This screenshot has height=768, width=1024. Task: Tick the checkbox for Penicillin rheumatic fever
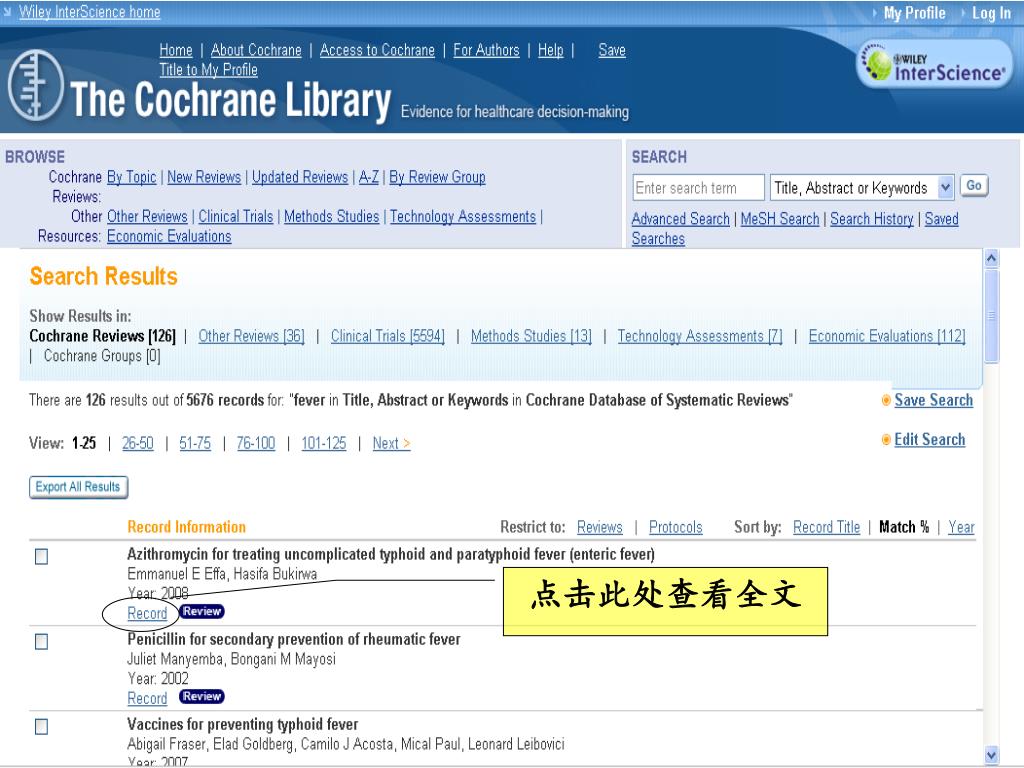pyautogui.click(x=41, y=641)
